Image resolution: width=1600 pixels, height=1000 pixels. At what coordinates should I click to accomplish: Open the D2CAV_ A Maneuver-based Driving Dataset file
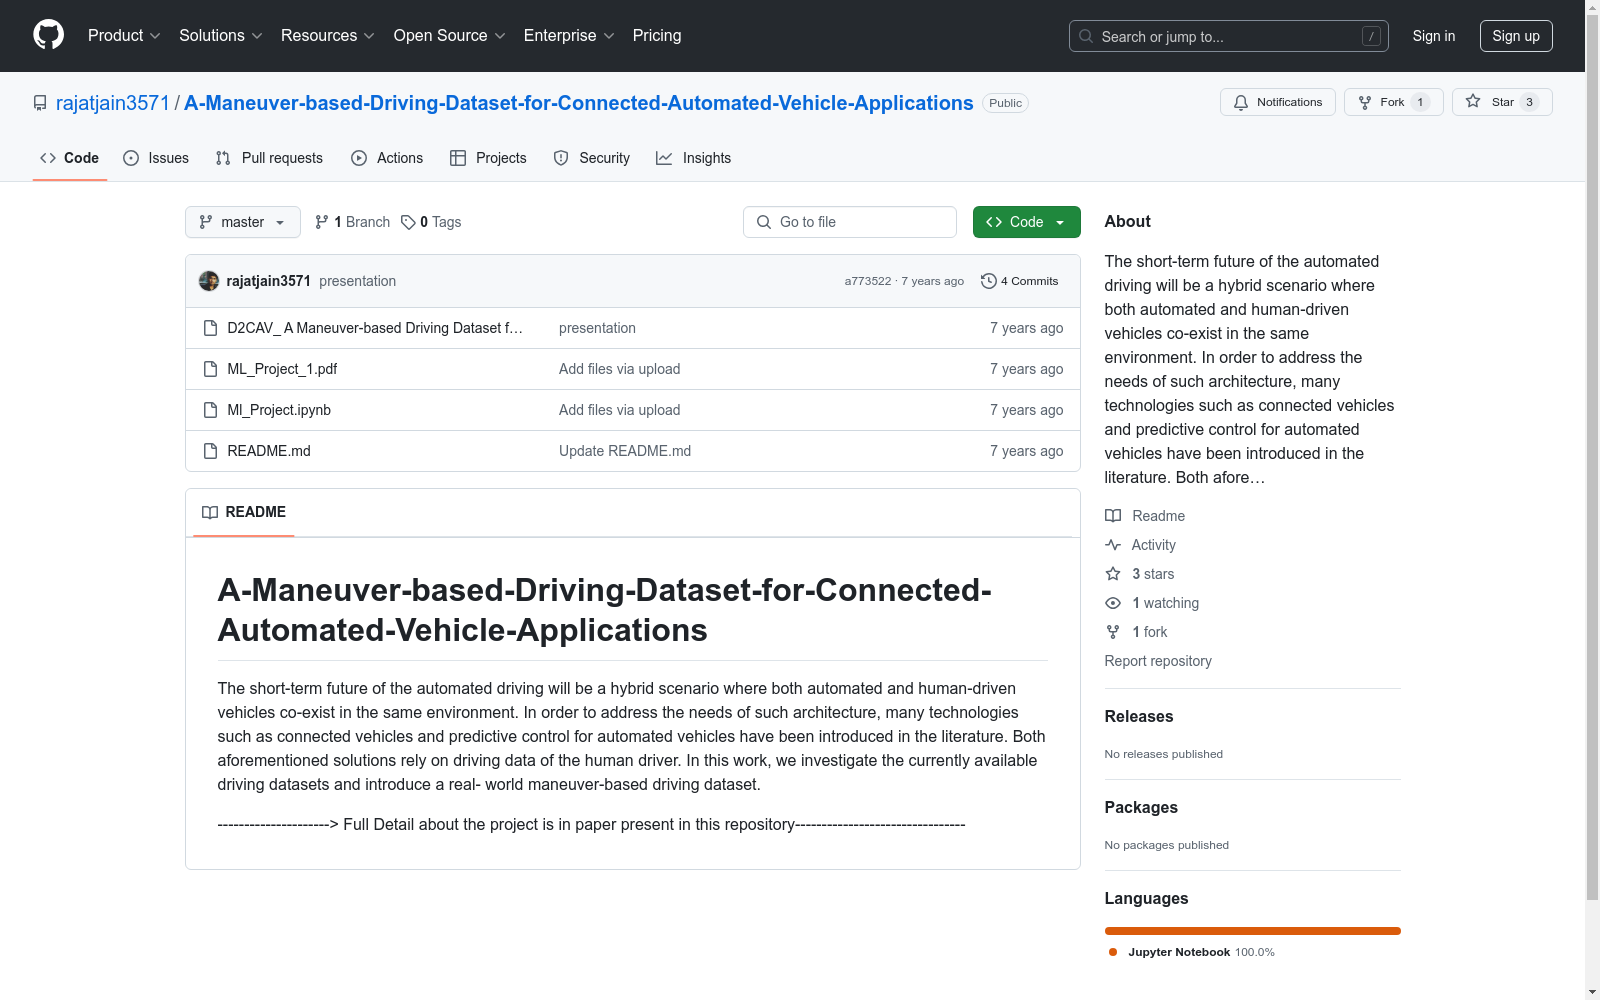point(375,328)
